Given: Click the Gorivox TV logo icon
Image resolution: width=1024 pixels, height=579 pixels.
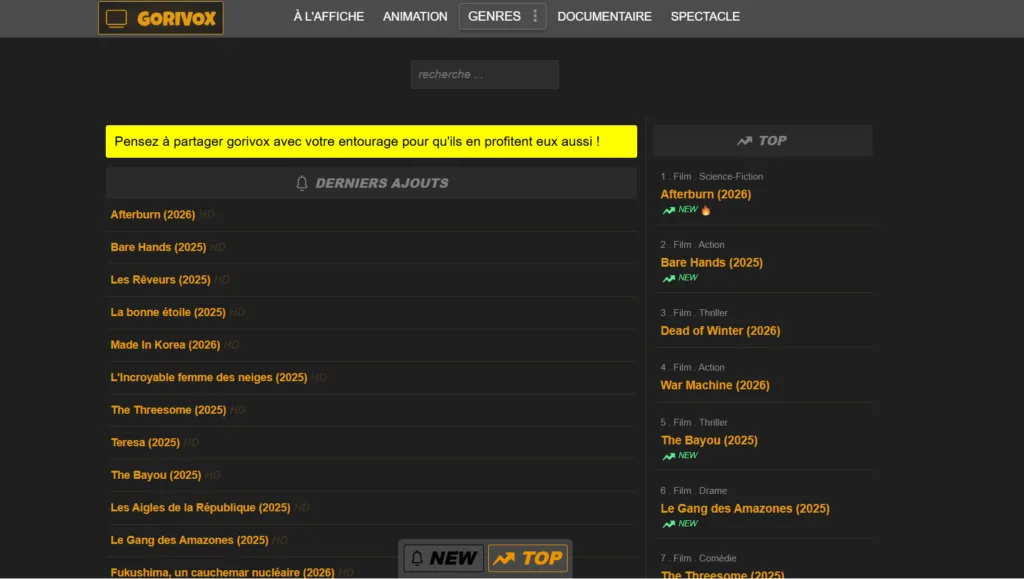Looking at the screenshot, I should tap(119, 17).
